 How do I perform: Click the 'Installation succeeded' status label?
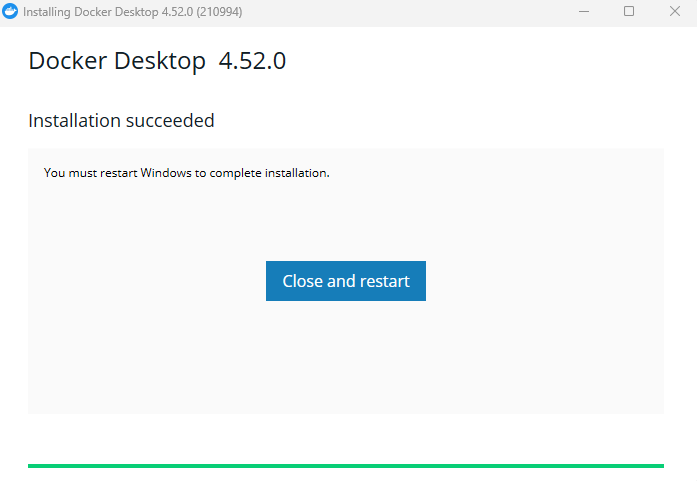pos(121,121)
